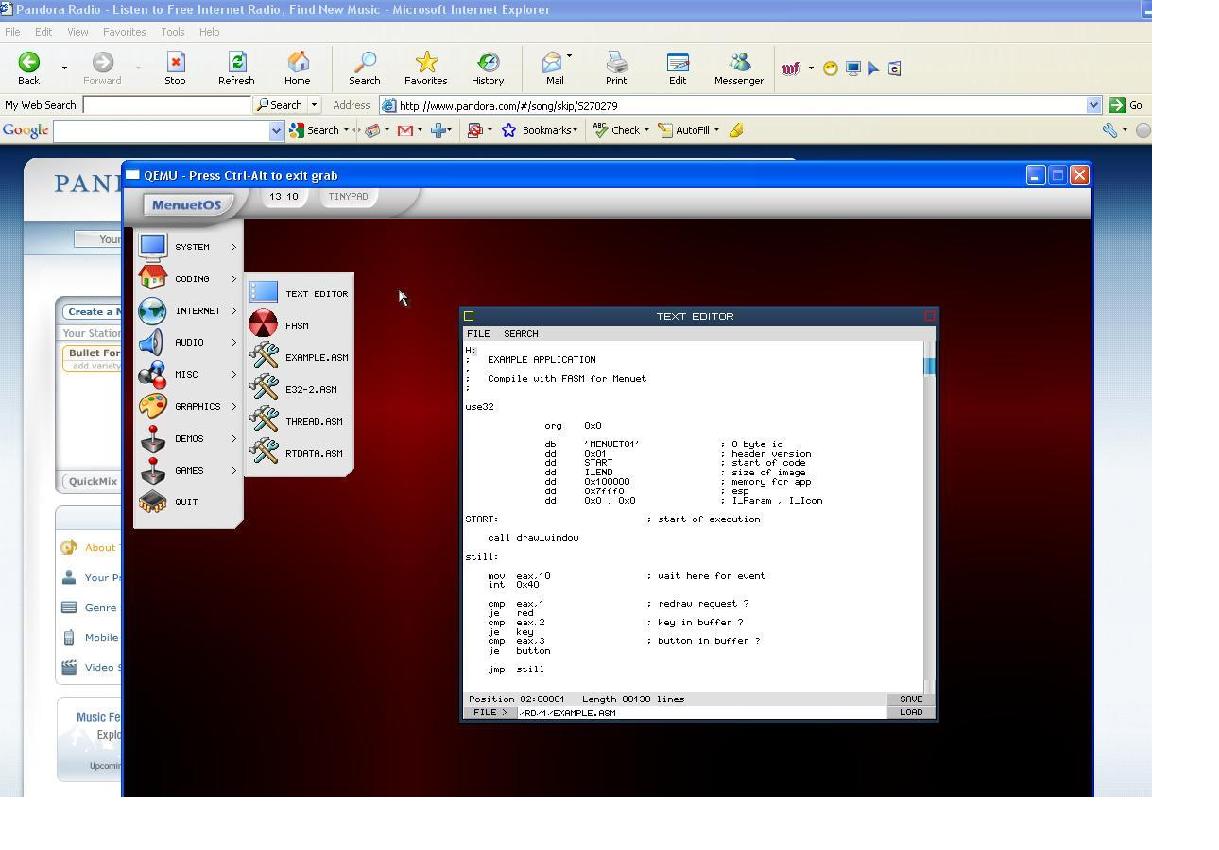Click Genre link in Pandora sidebar
This screenshot has height=850, width=1219.
pos(100,607)
